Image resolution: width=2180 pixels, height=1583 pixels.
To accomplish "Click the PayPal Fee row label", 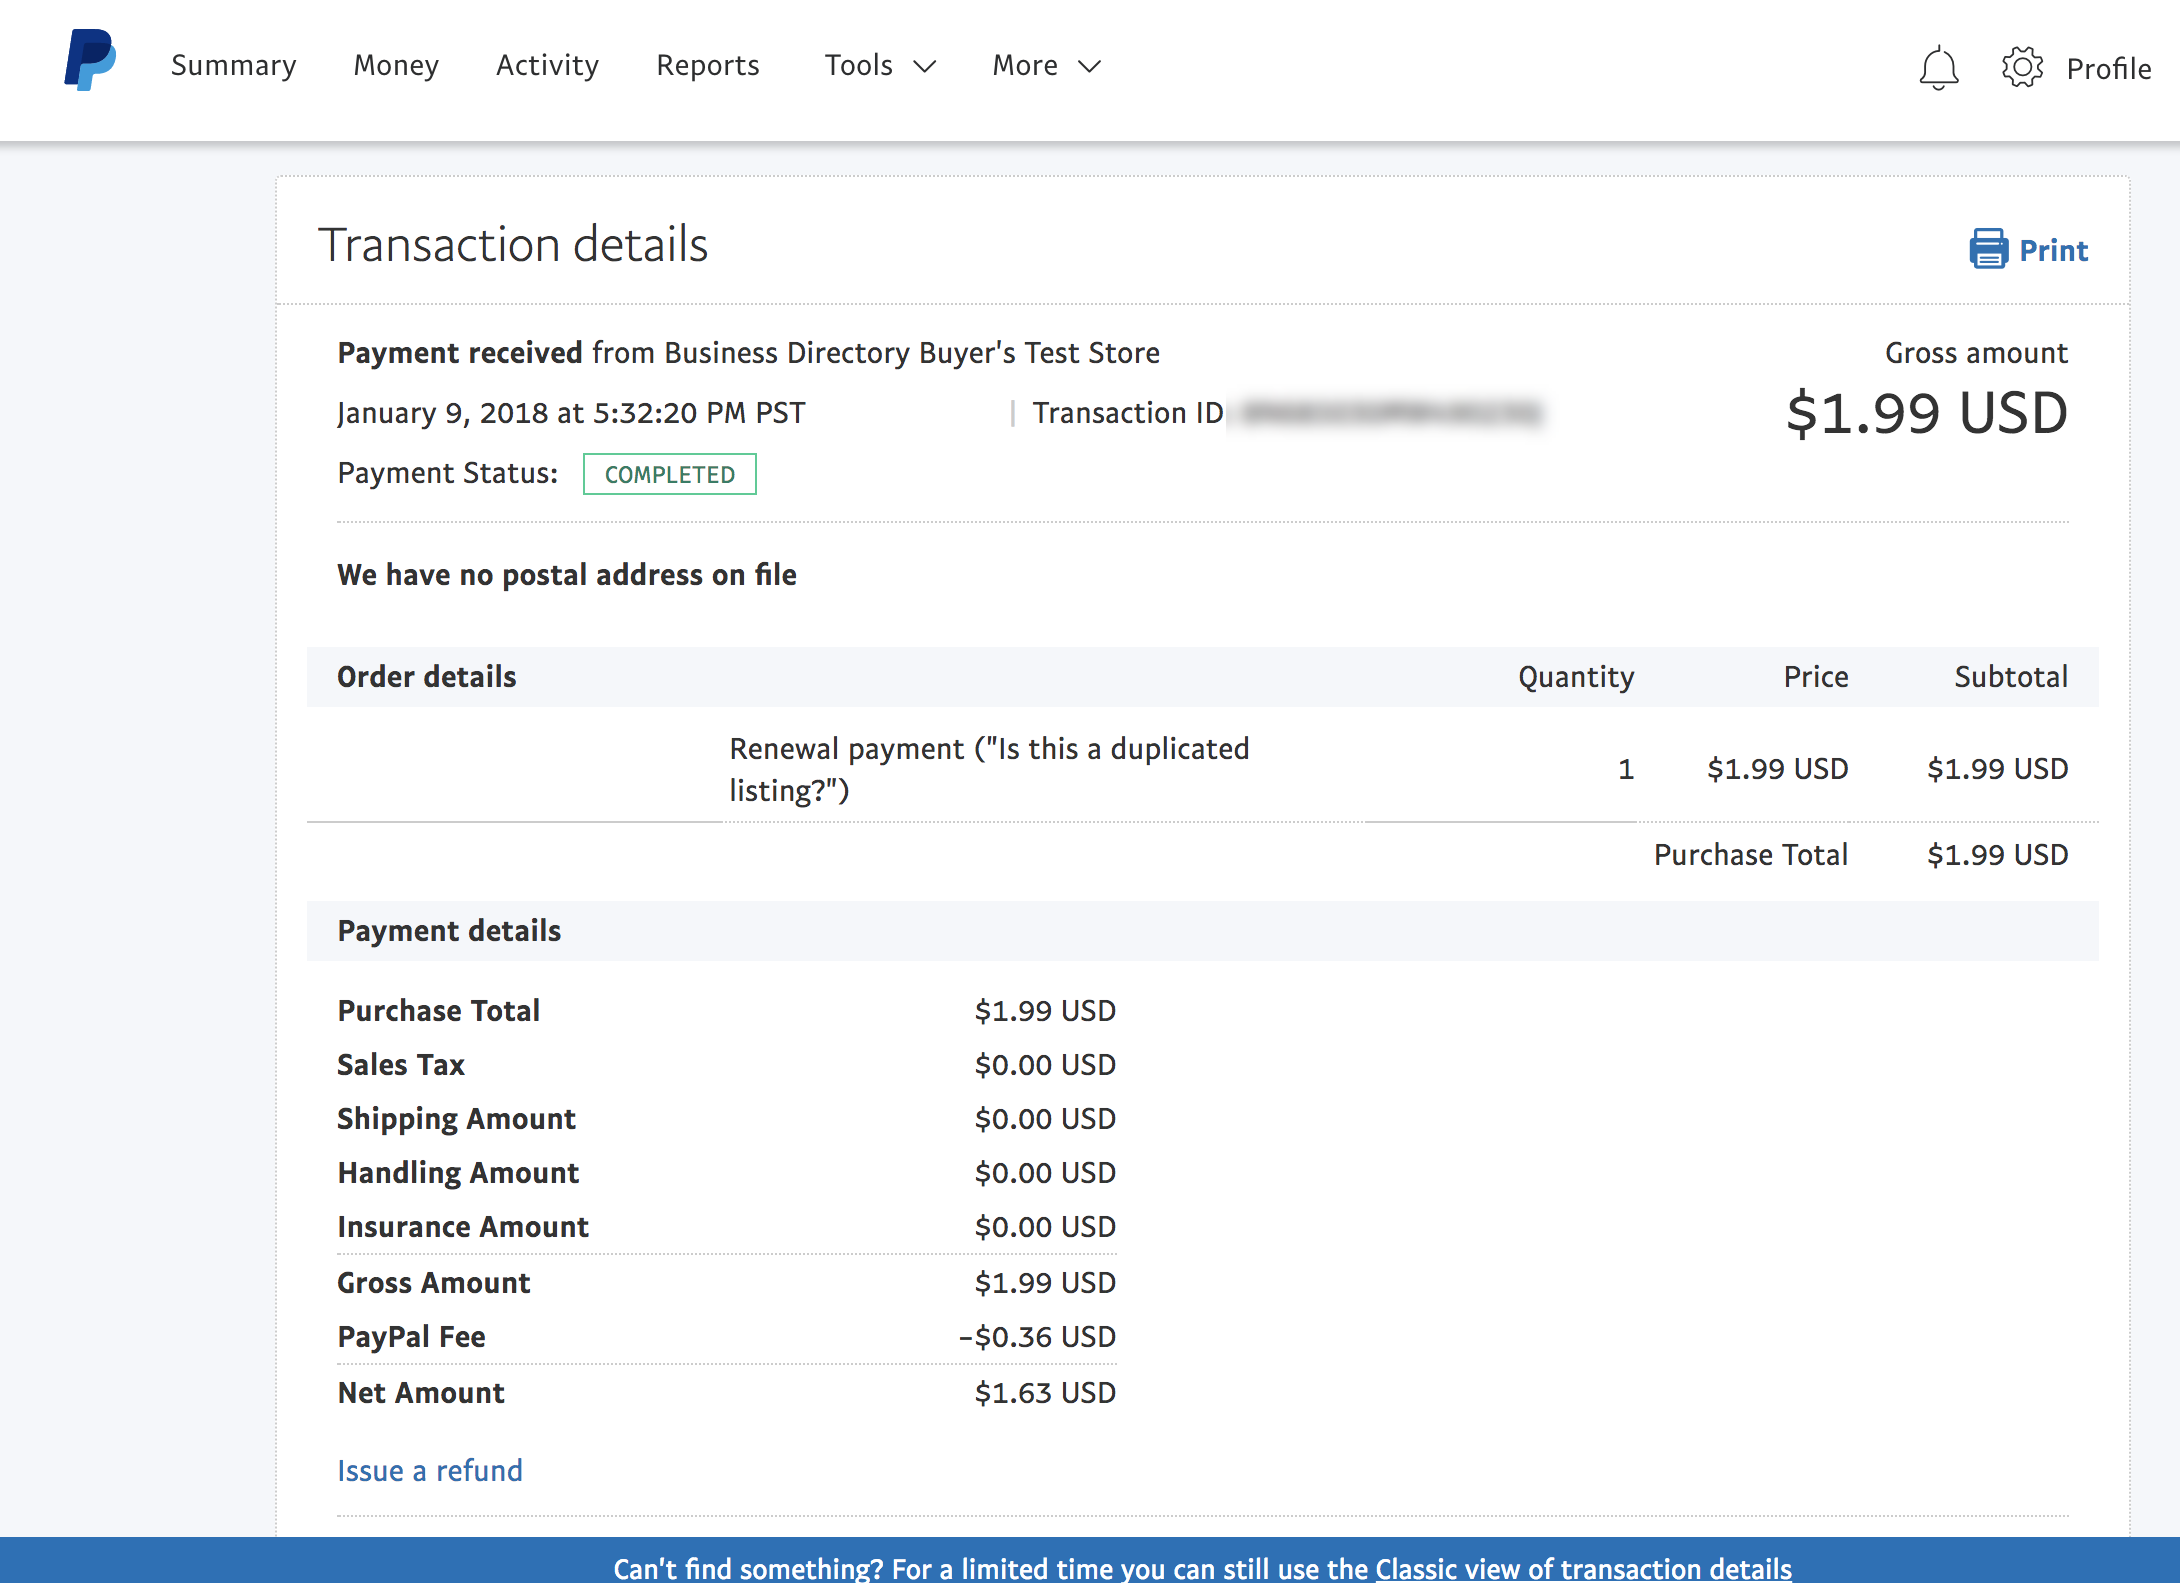I will [x=411, y=1337].
